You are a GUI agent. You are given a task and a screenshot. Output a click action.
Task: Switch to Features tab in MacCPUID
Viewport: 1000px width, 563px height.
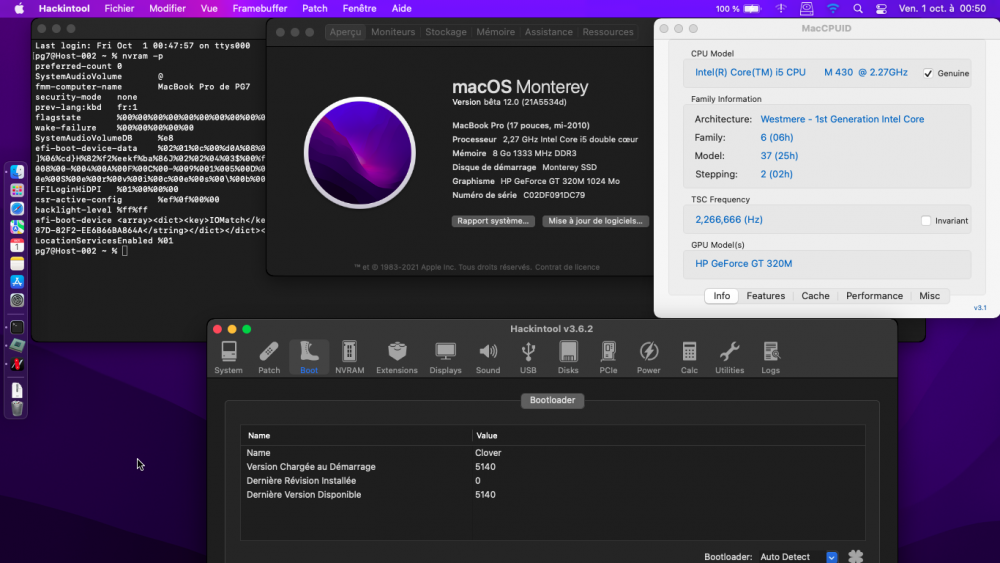765,296
